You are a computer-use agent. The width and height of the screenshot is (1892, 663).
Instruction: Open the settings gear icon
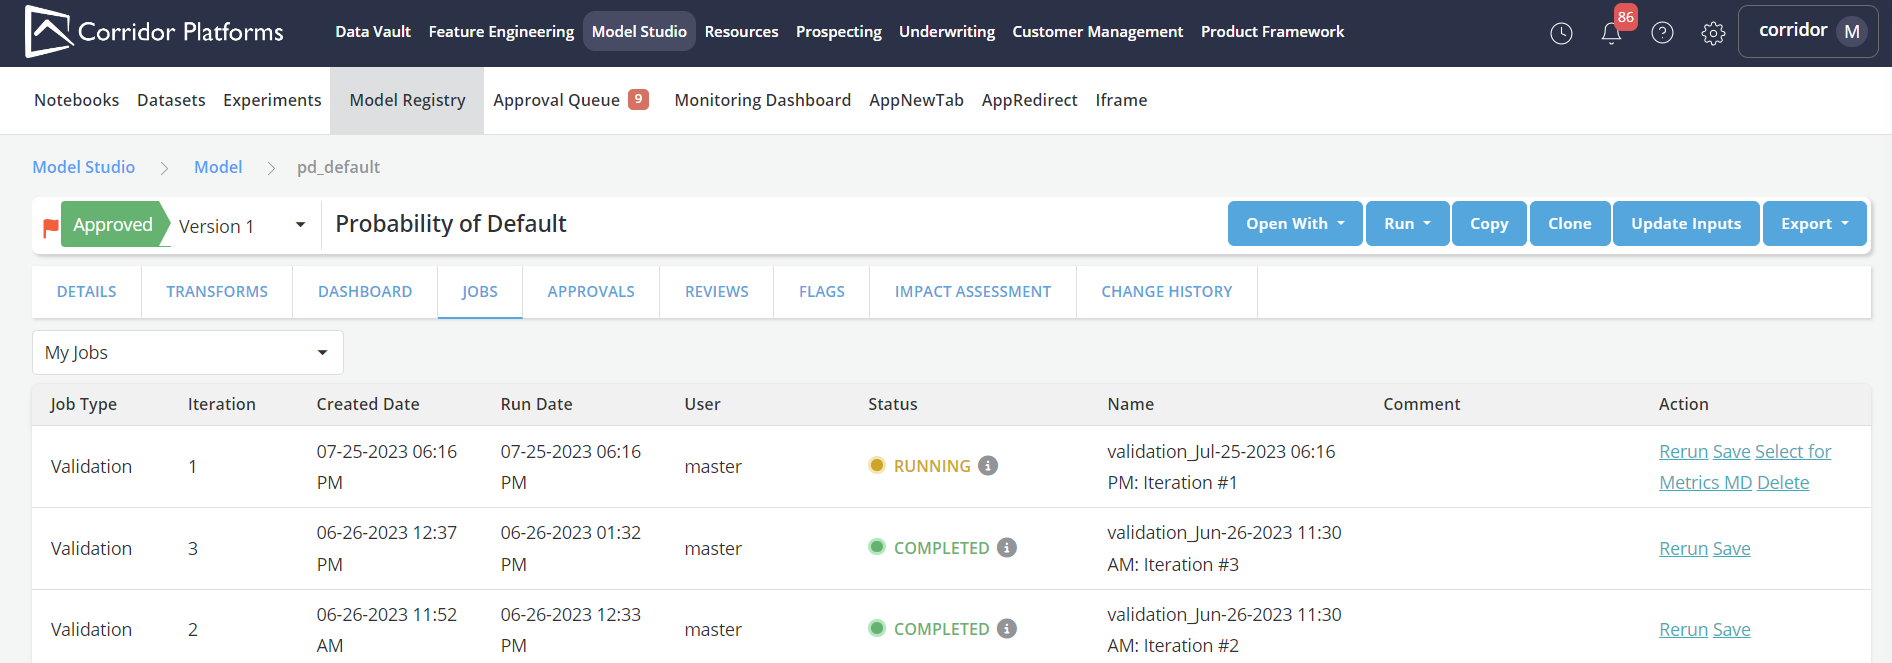pos(1713,33)
